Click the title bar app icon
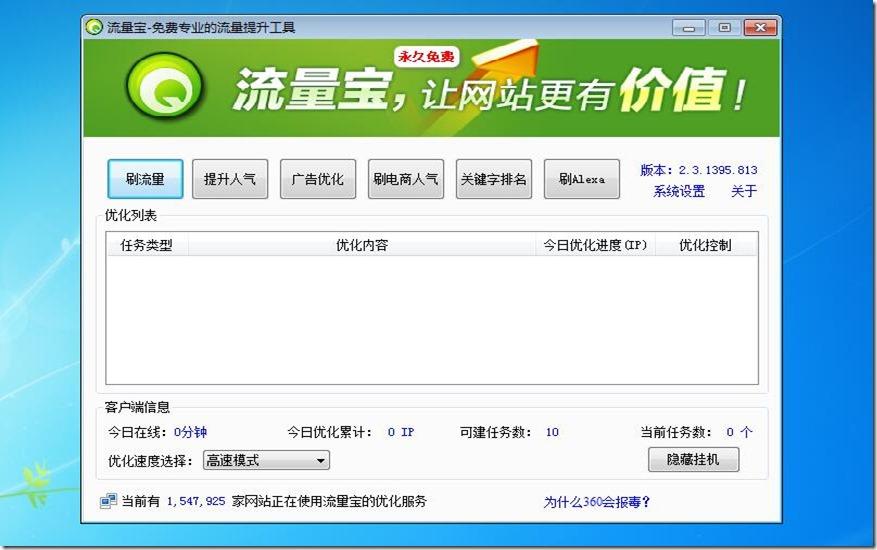This screenshot has width=877, height=550. [x=94, y=27]
